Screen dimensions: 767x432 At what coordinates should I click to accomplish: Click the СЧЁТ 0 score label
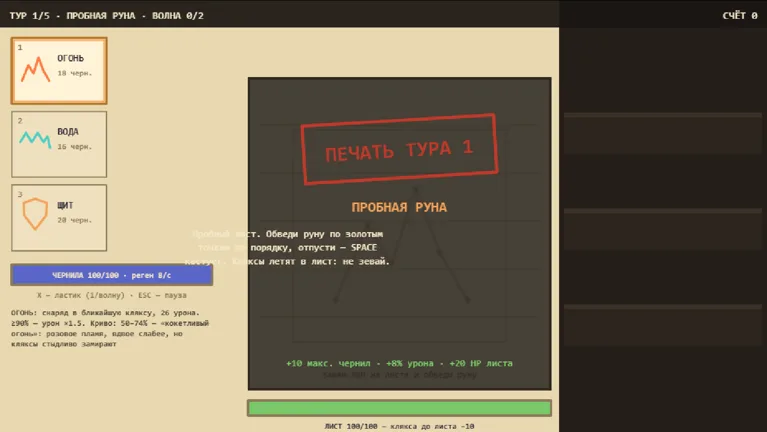coord(740,16)
